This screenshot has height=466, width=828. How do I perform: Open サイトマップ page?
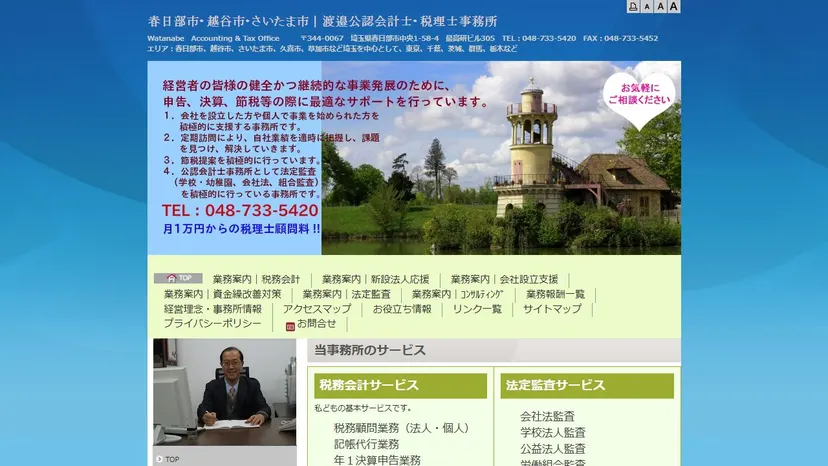(552, 309)
